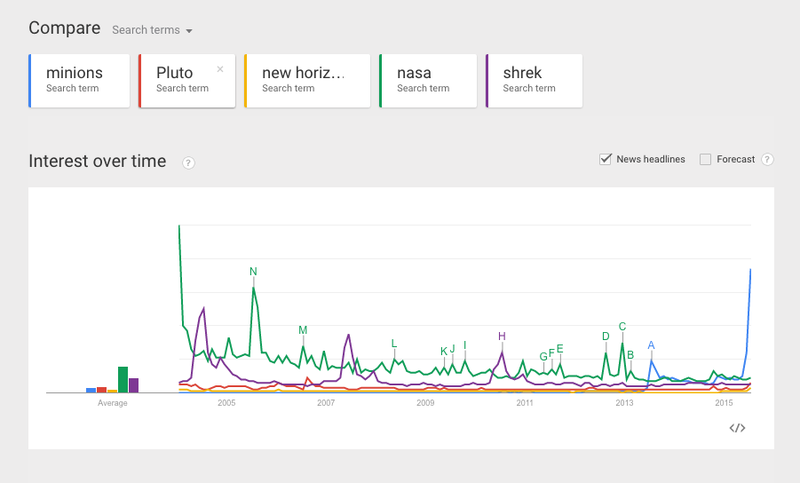
Task: Click the embed code icon below chart
Action: (x=737, y=428)
